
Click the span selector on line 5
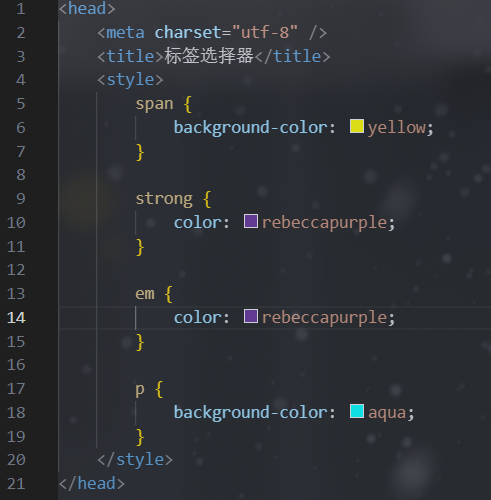[x=154, y=104]
